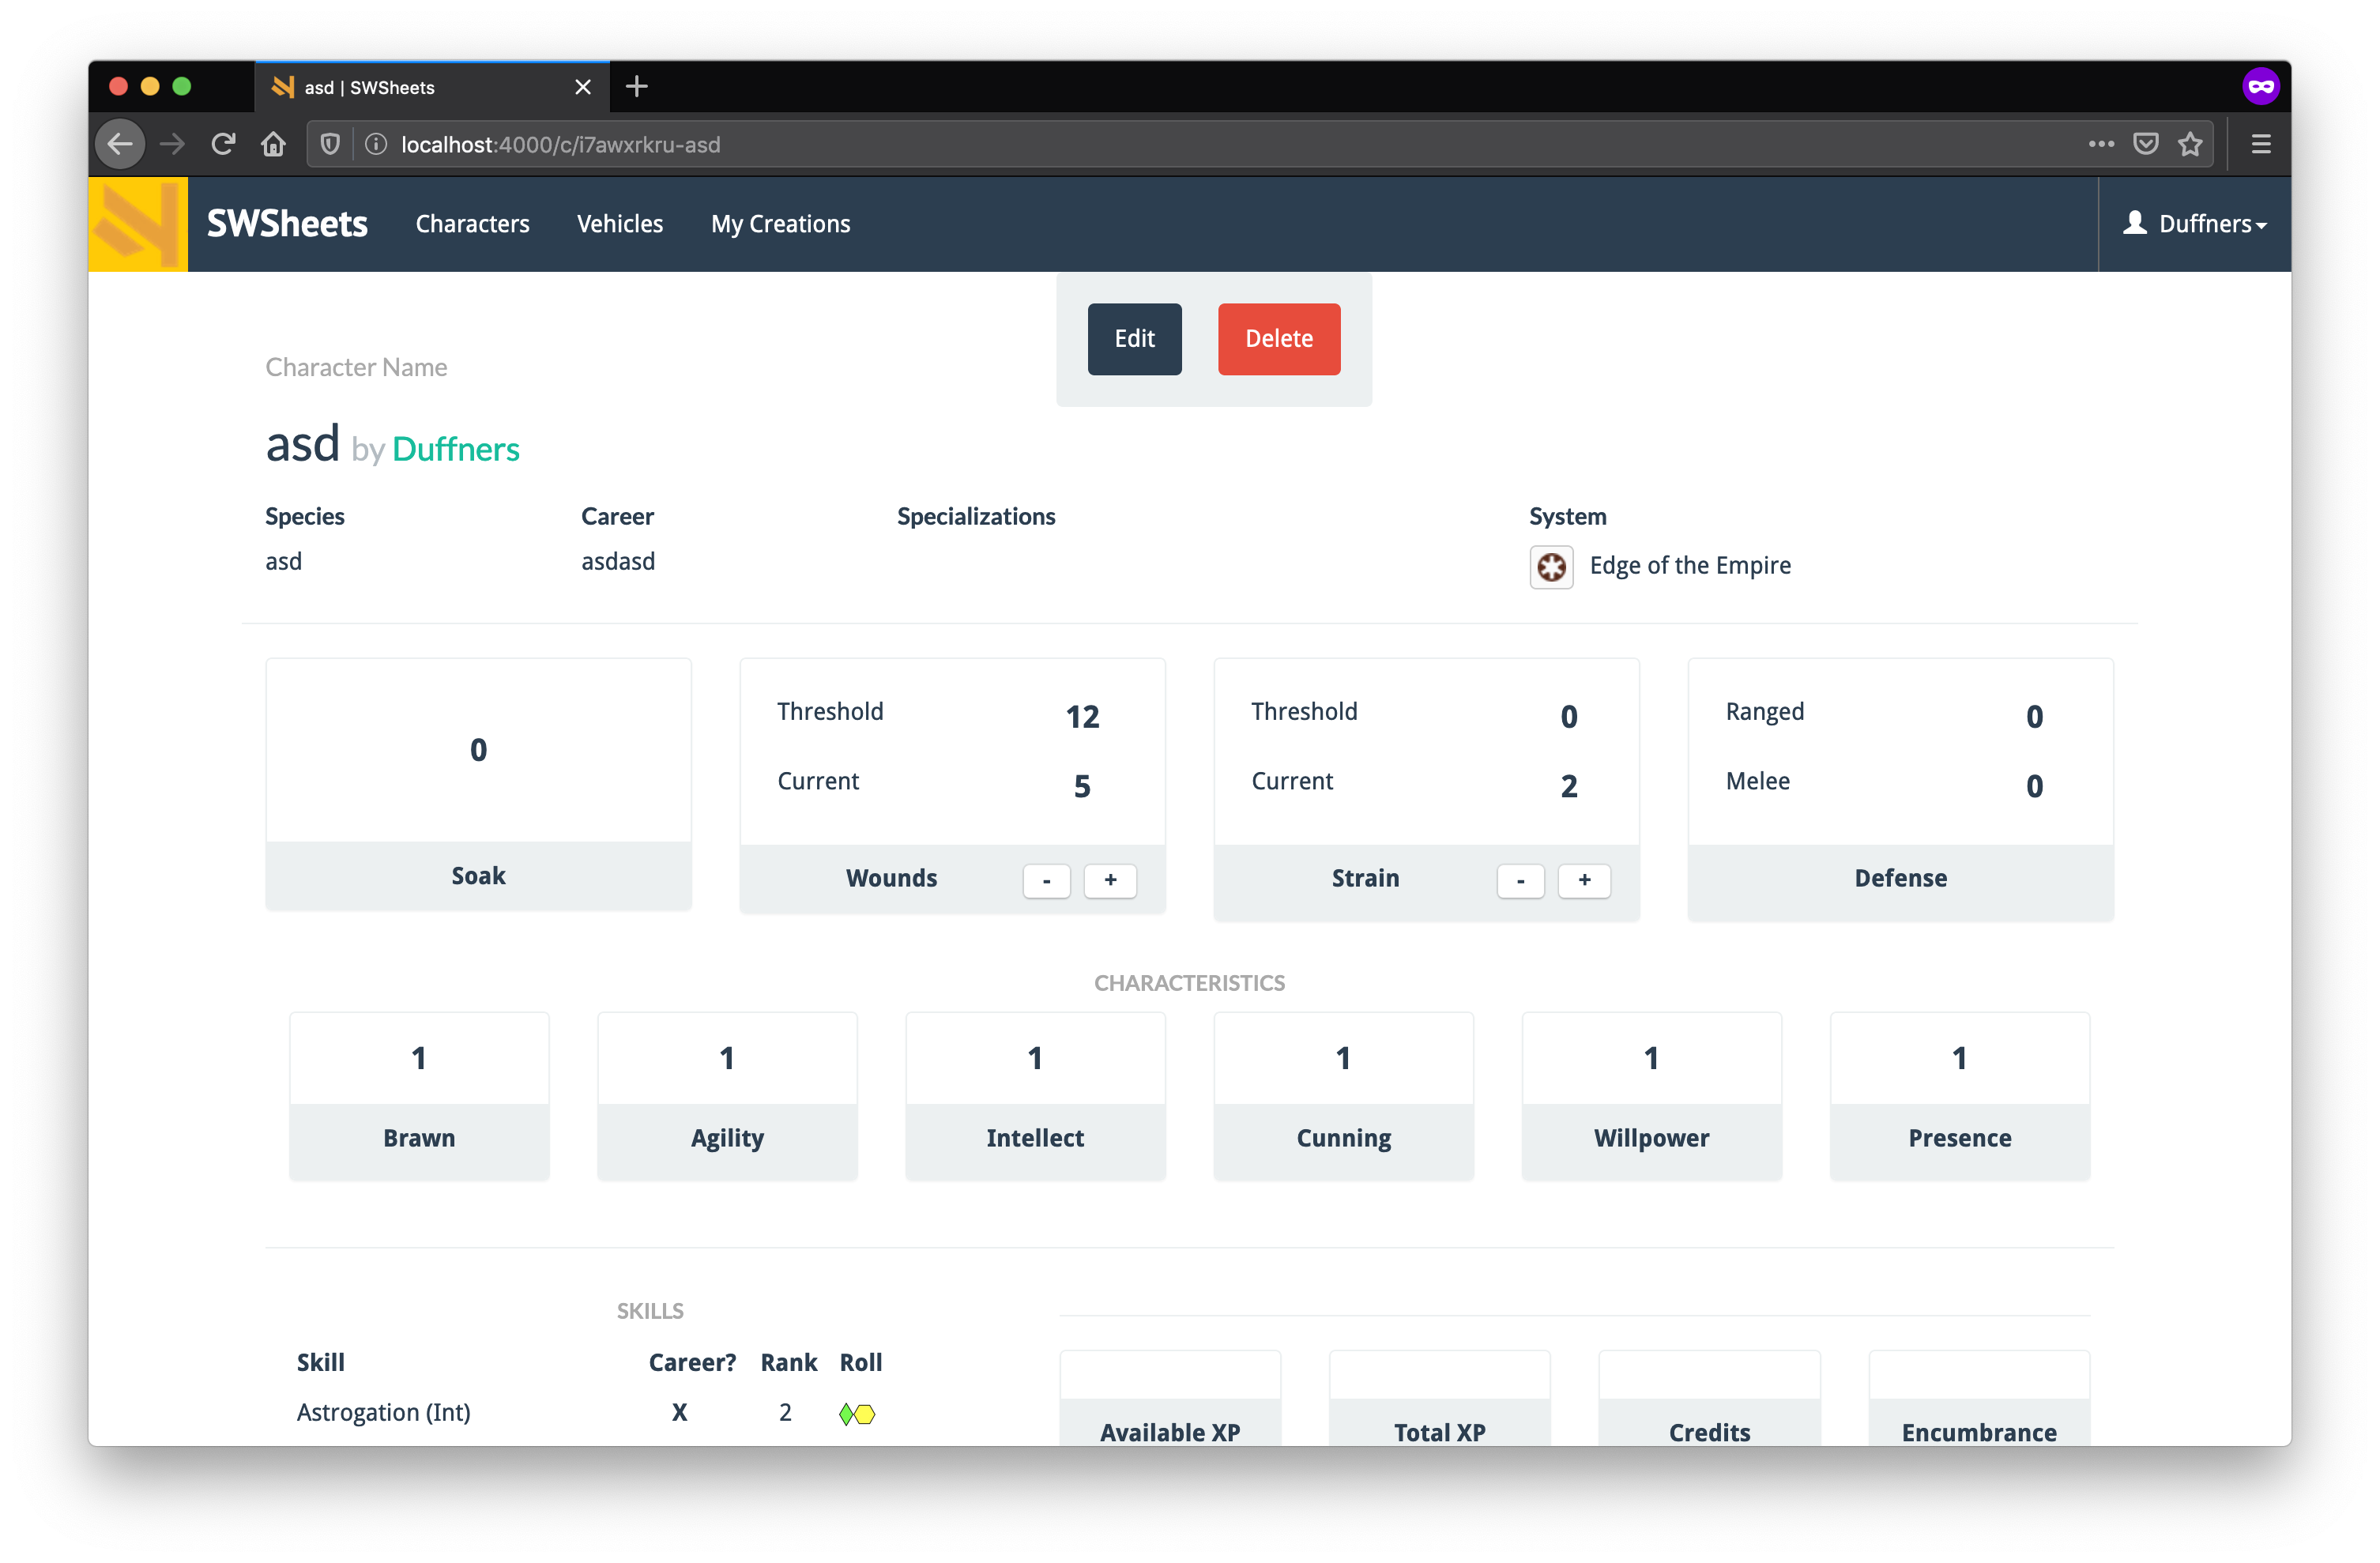Open the Vehicles section
The width and height of the screenshot is (2380, 1563).
pos(619,223)
